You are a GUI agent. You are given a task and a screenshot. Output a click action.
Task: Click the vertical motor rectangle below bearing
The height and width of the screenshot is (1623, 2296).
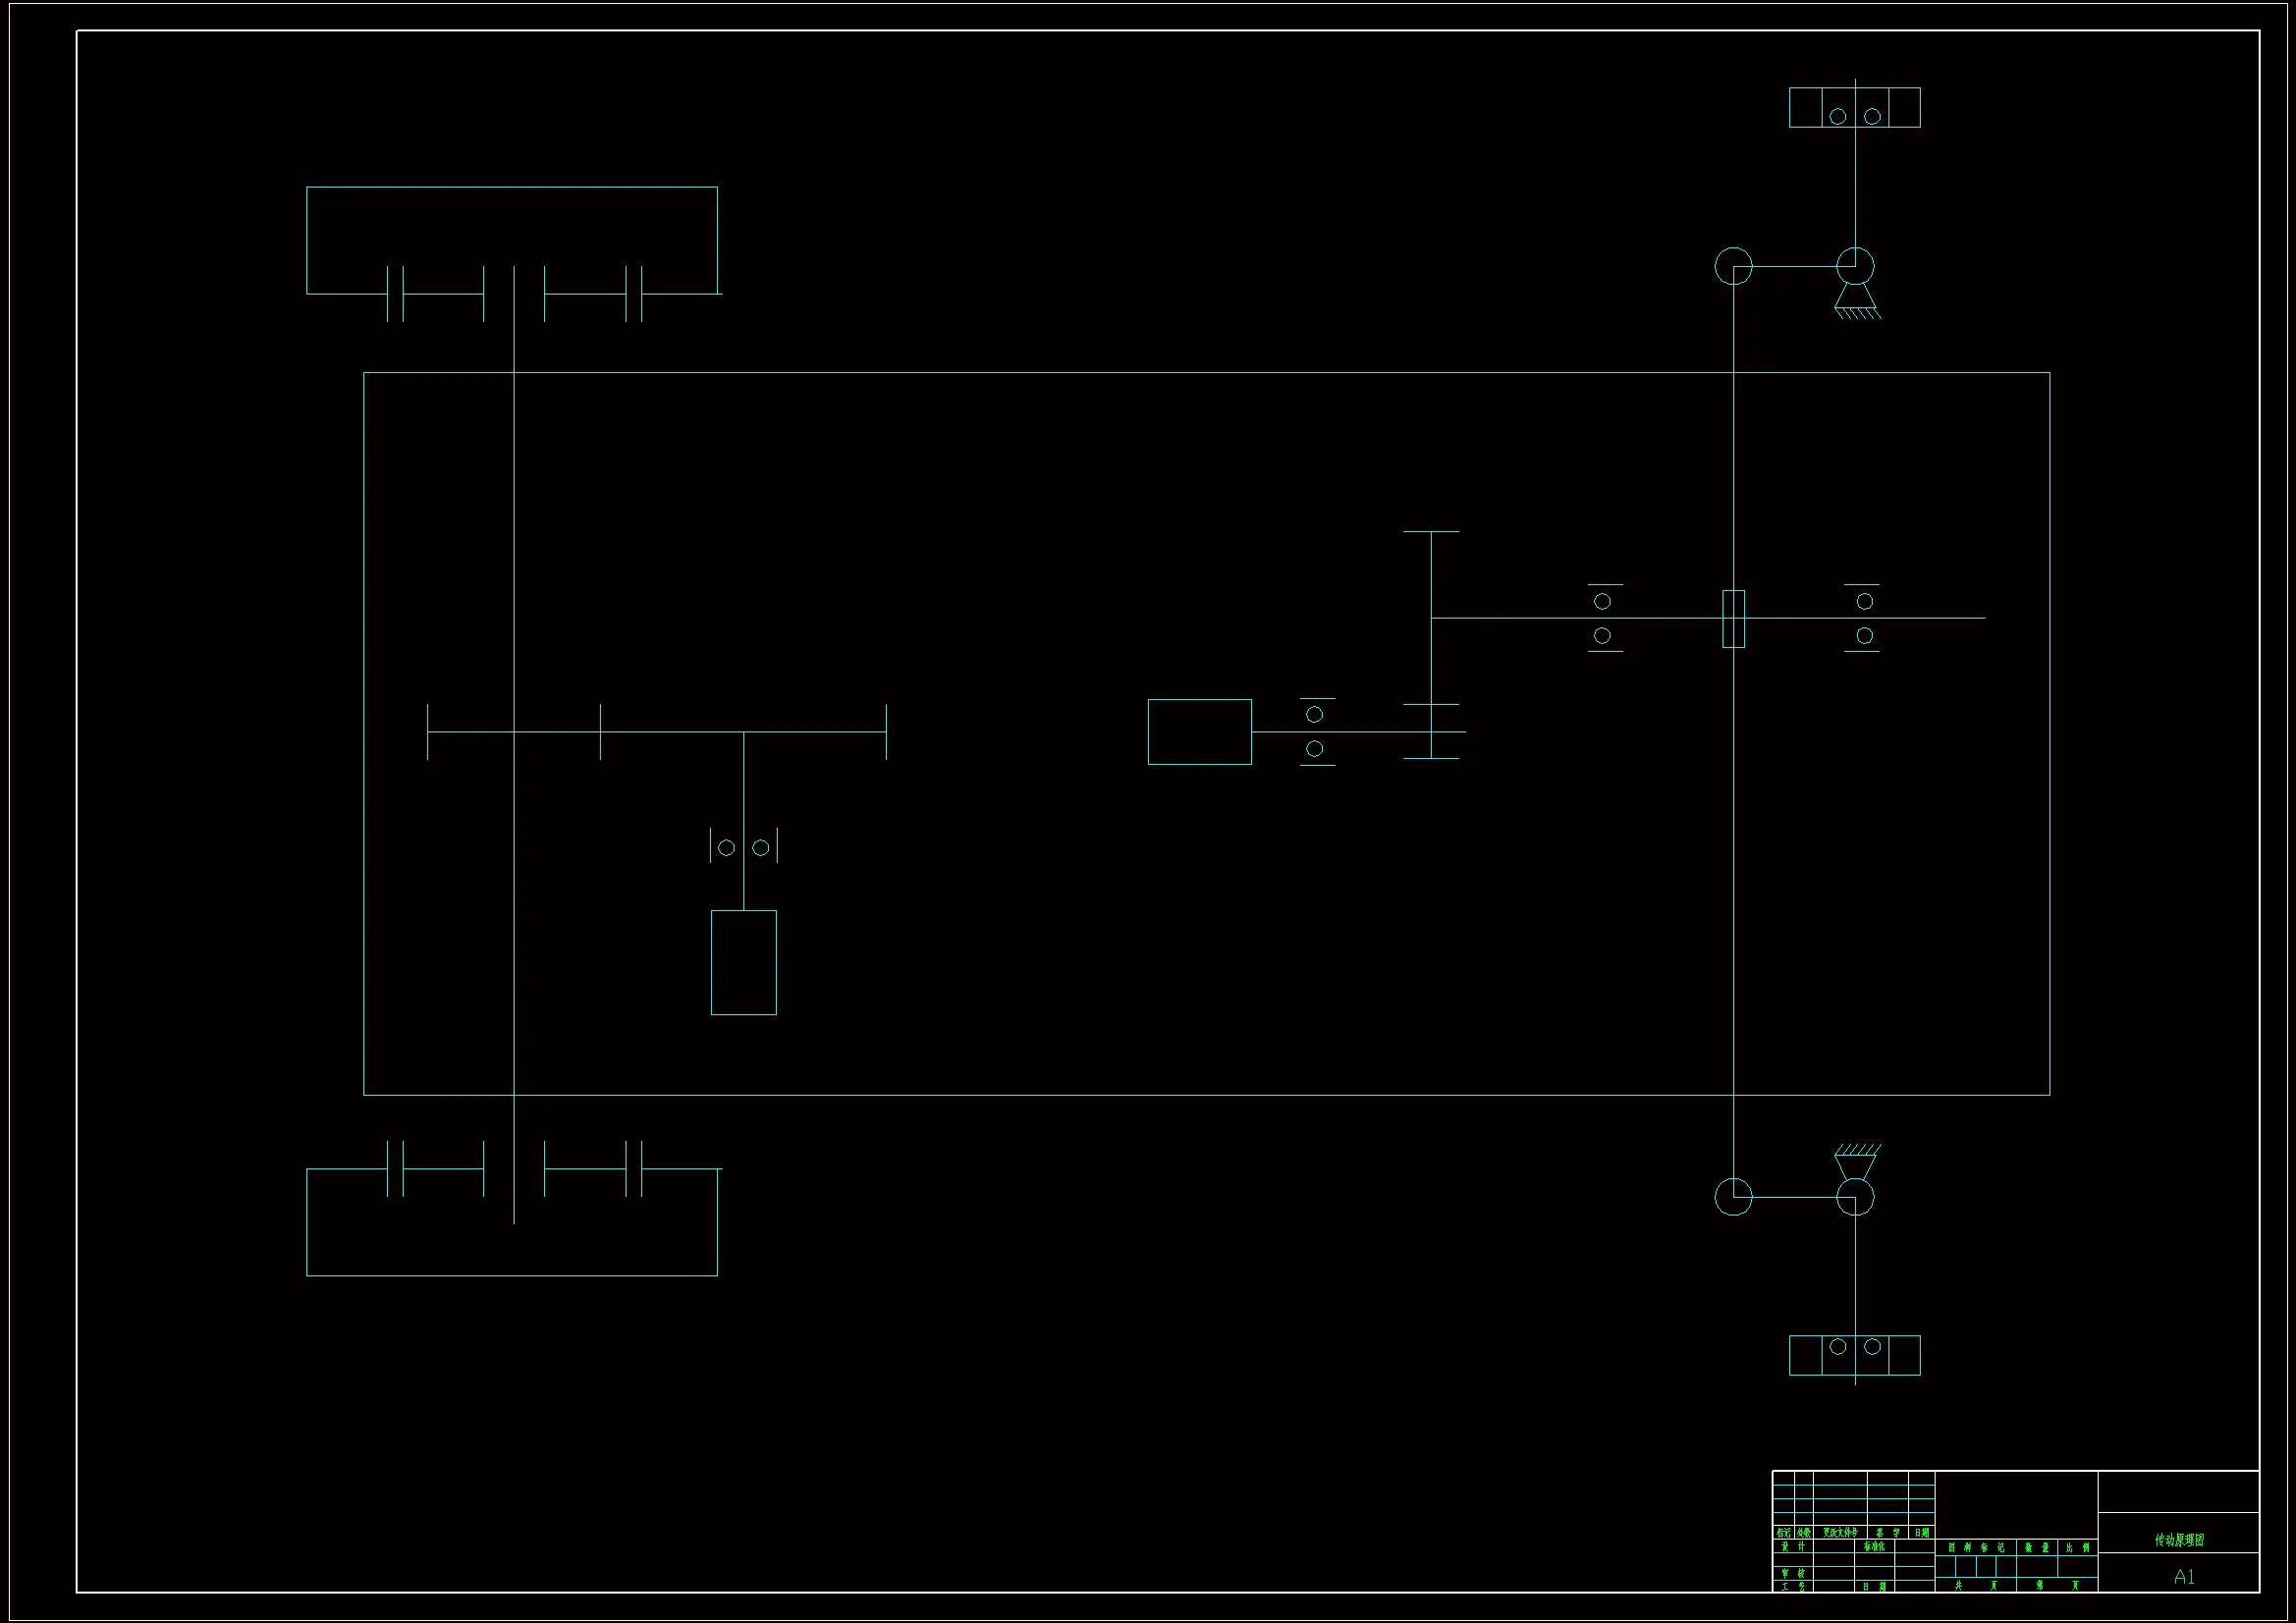tap(743, 962)
